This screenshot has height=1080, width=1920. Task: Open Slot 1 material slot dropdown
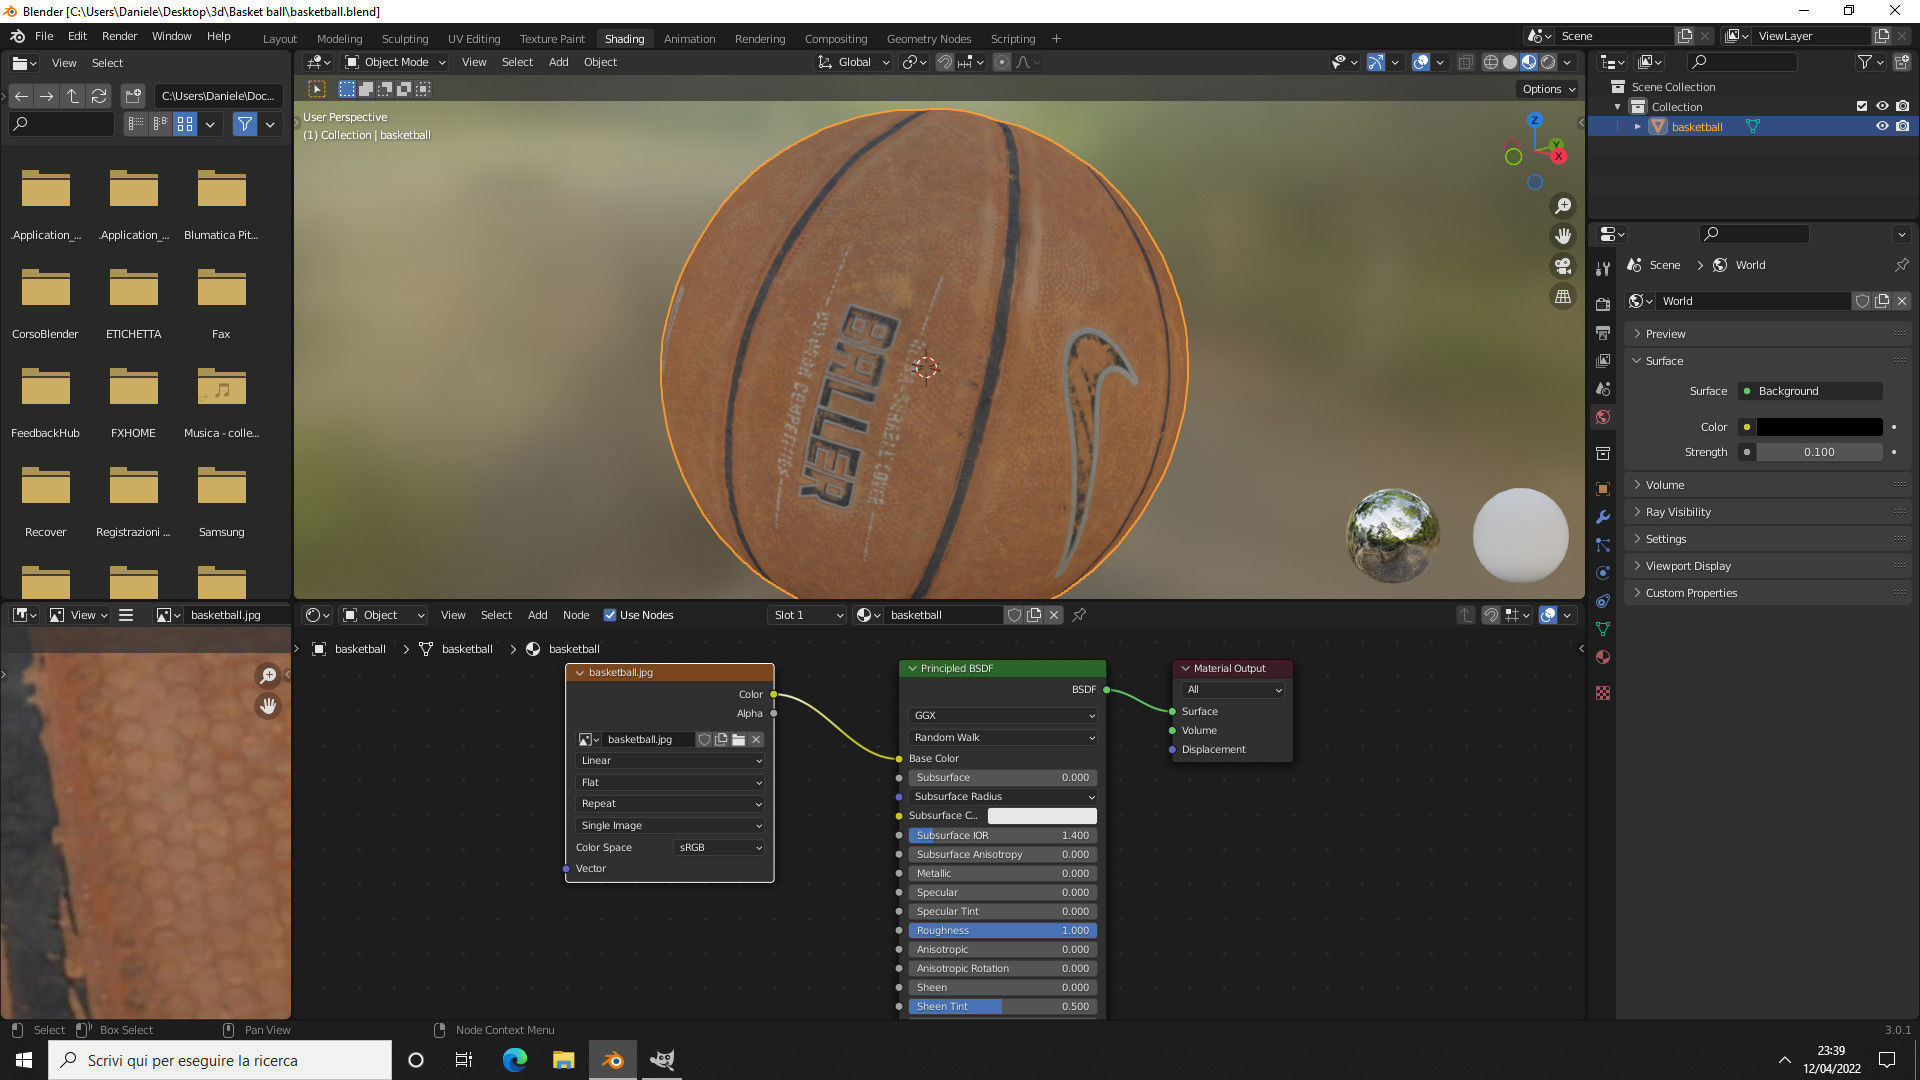click(808, 615)
